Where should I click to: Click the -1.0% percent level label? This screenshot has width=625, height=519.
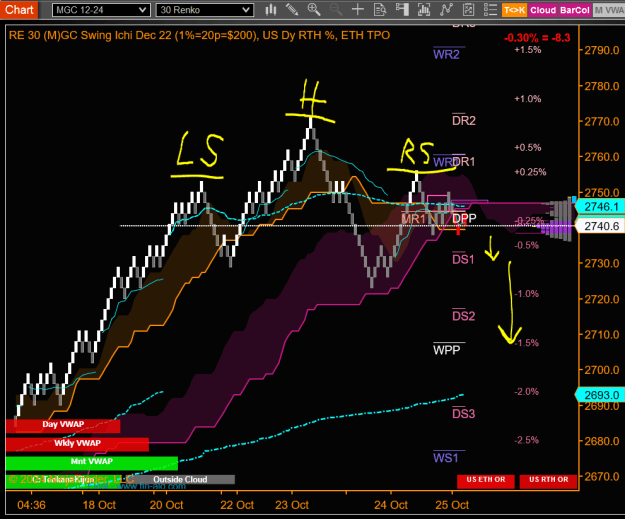[527, 294]
